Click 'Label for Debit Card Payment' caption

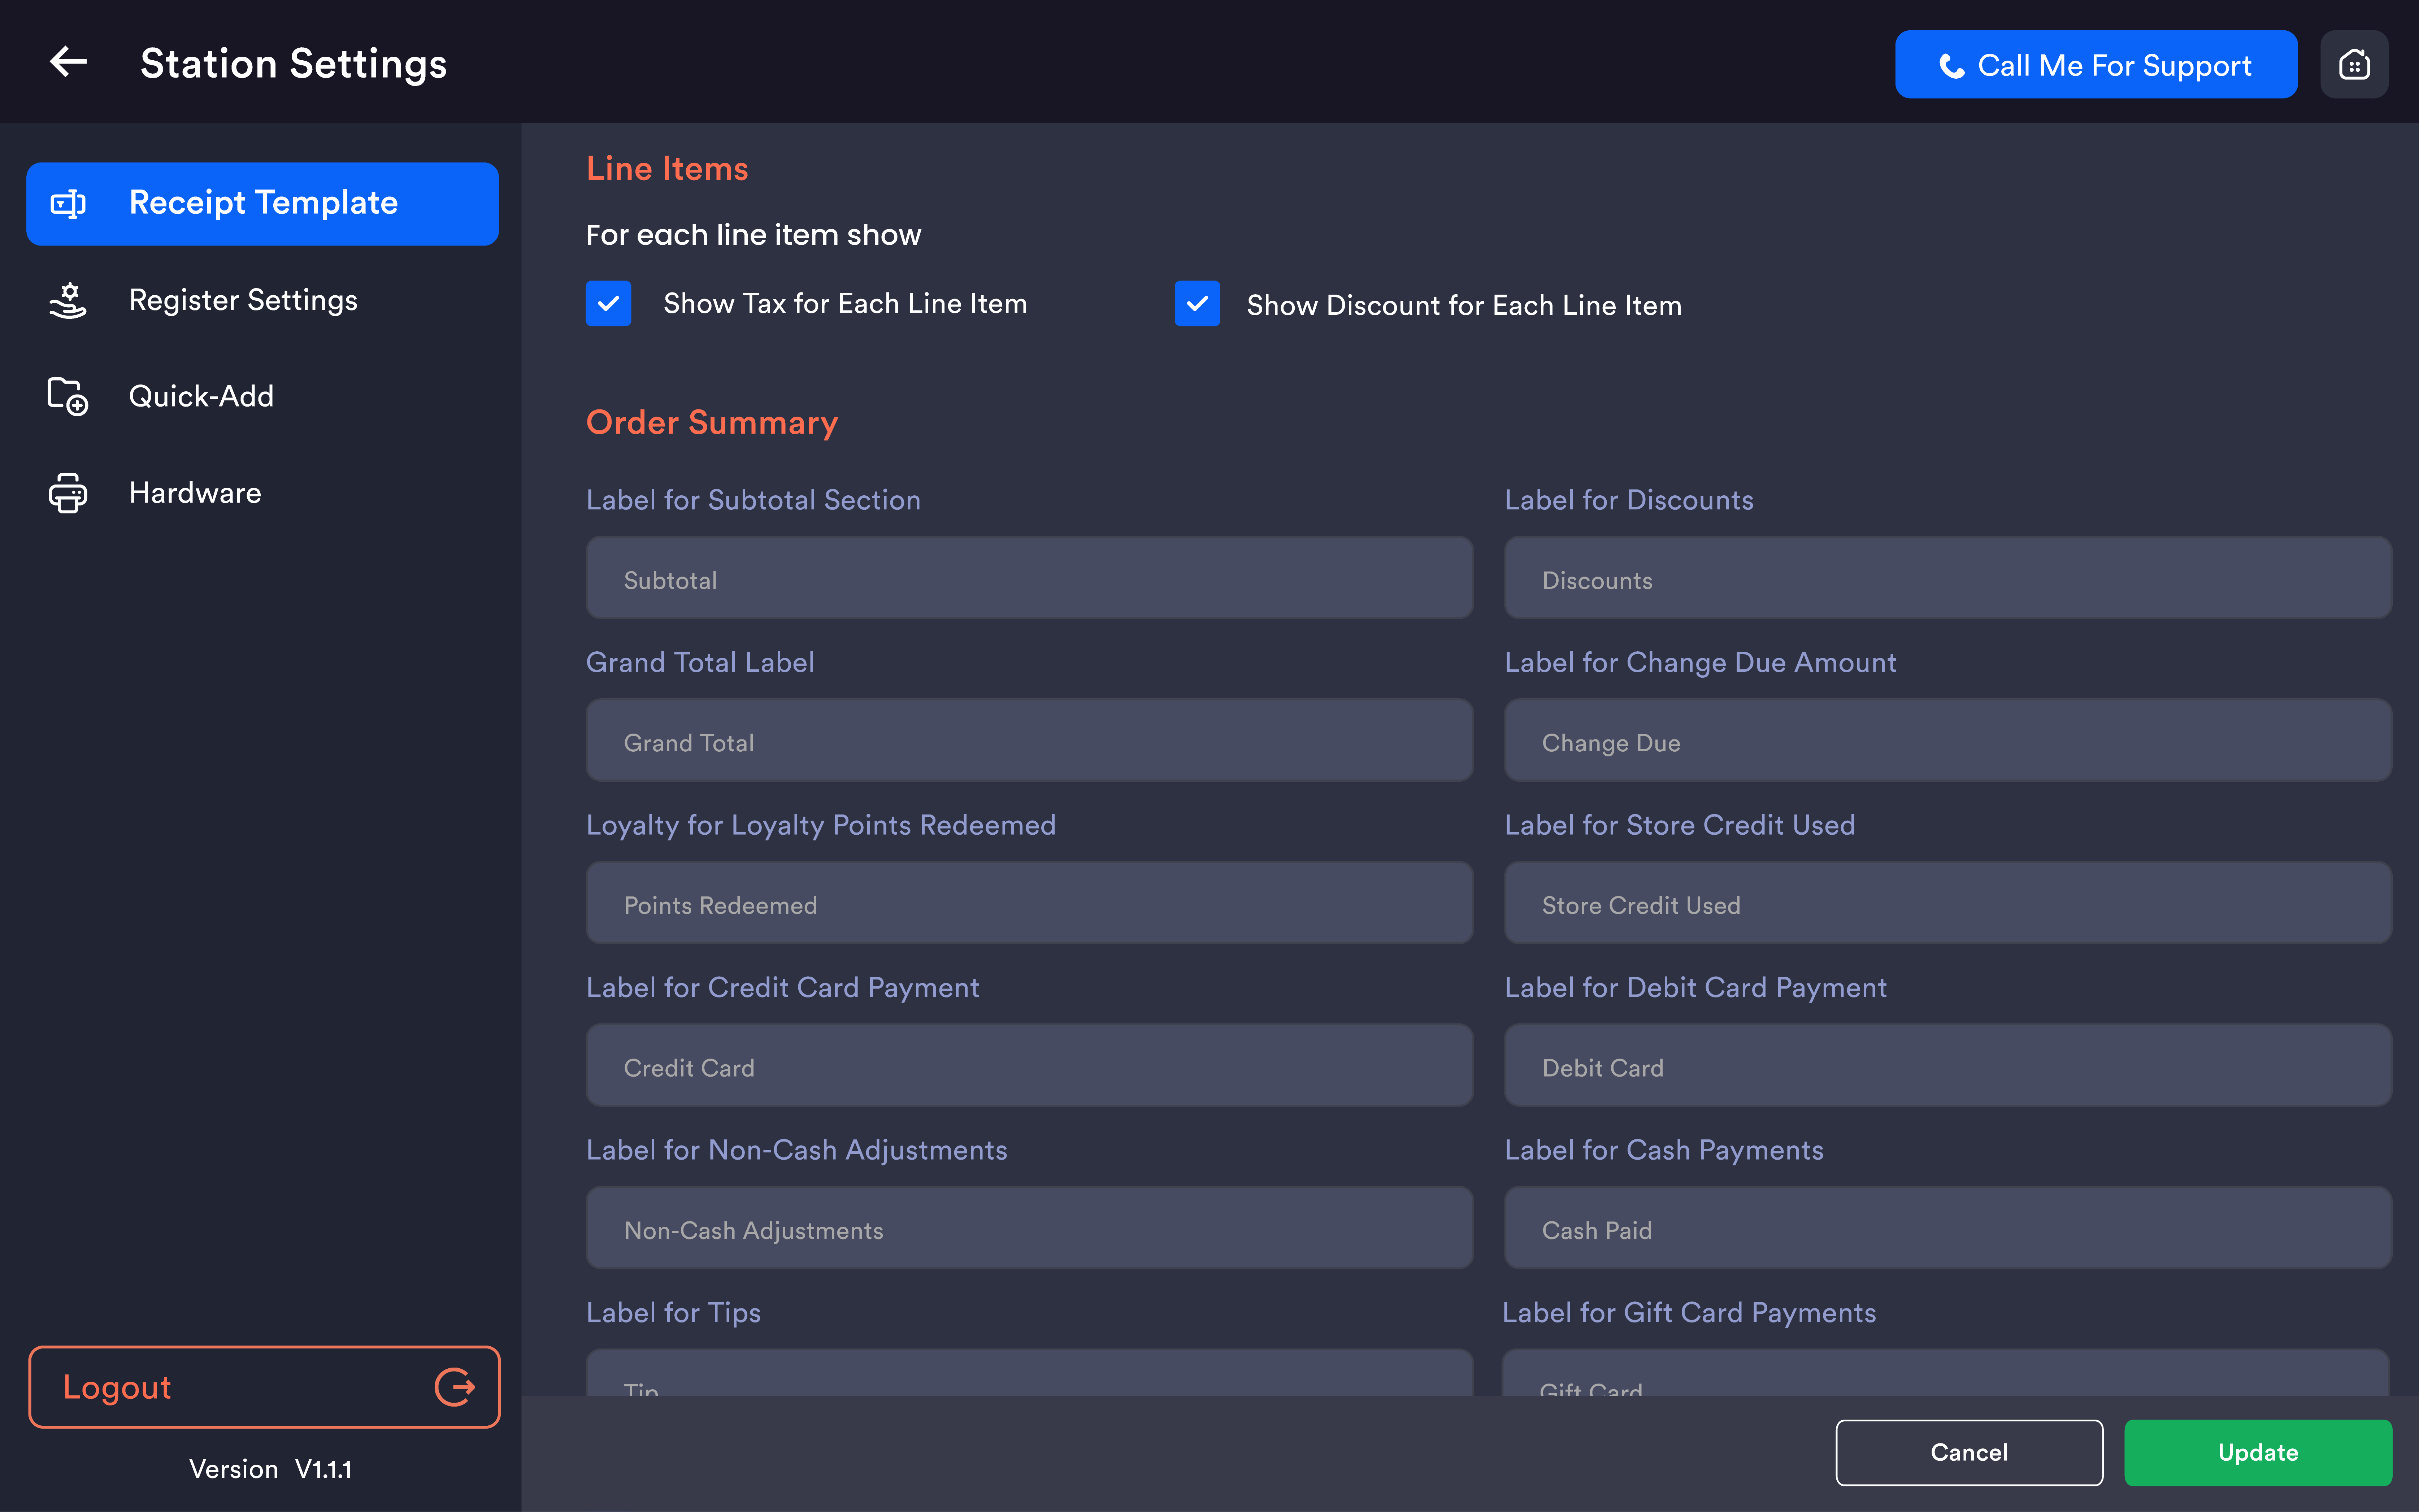[1696, 988]
